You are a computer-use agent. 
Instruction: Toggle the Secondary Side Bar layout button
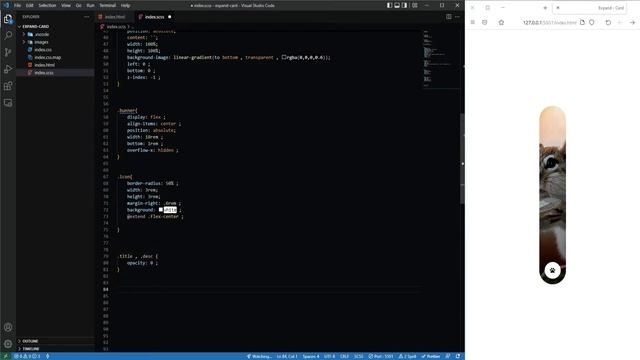404,5
